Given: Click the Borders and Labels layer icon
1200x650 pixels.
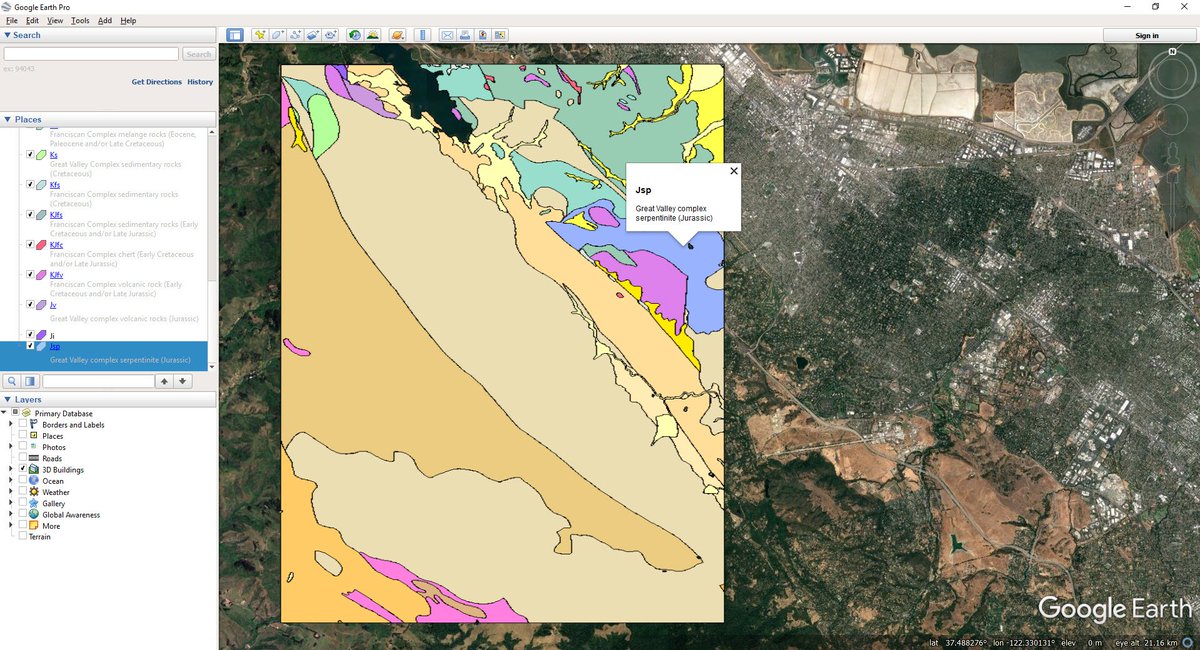Looking at the screenshot, I should [33, 425].
